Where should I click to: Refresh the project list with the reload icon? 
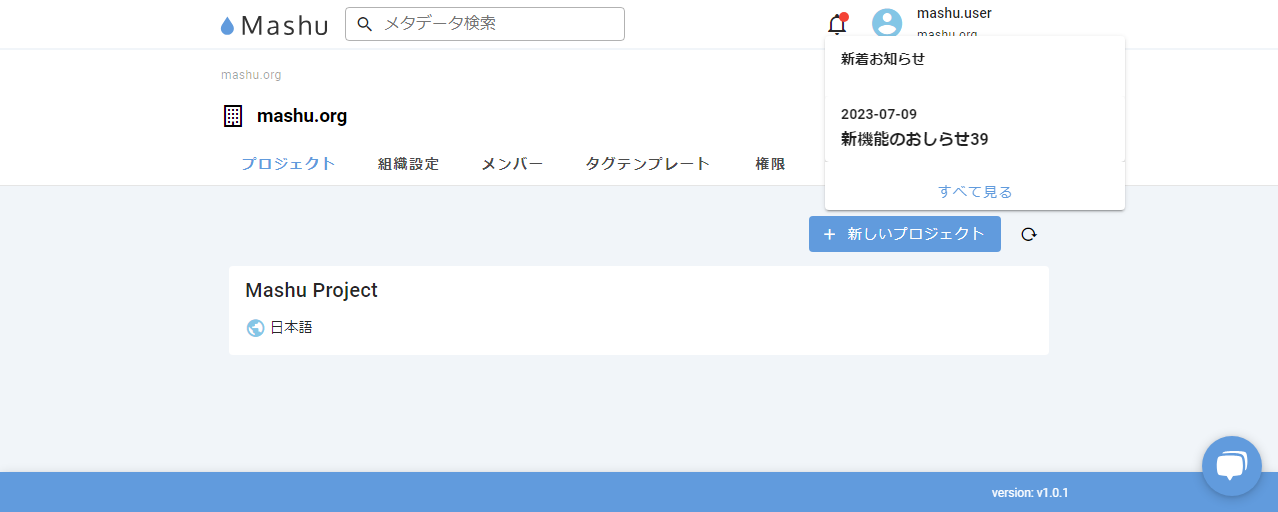[1029, 234]
